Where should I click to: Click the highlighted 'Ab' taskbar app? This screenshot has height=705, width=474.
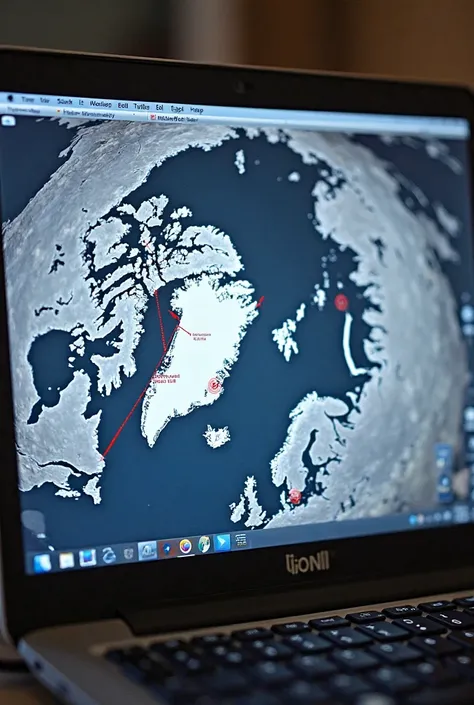coord(148,550)
